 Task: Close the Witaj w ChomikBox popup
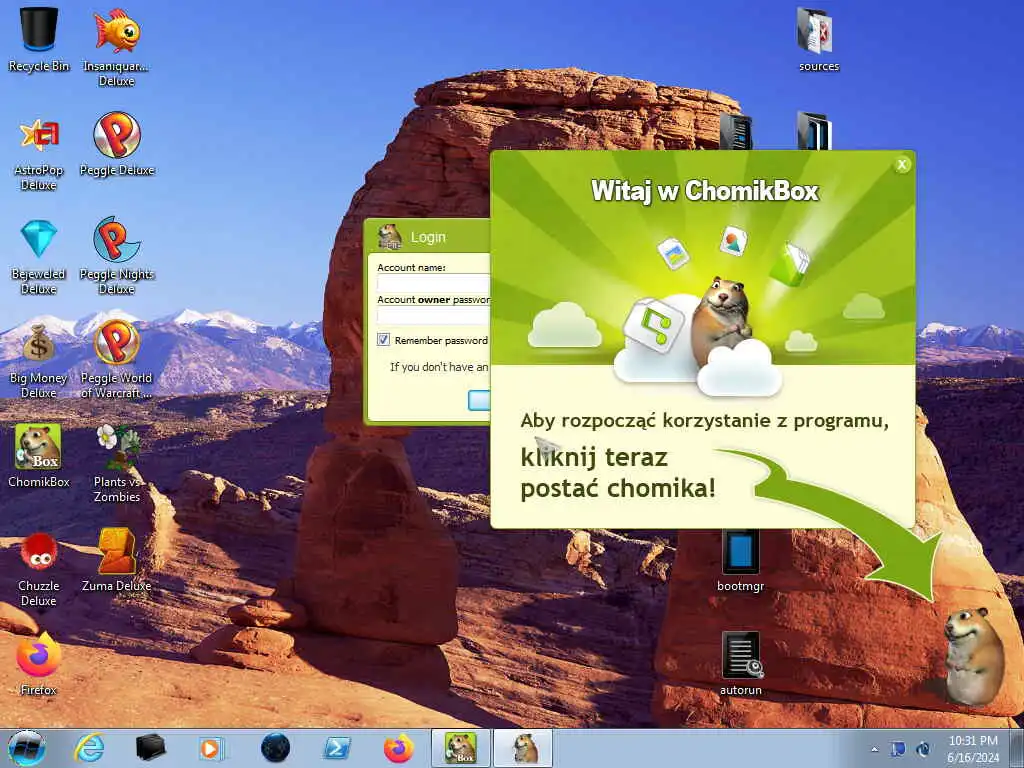902,165
